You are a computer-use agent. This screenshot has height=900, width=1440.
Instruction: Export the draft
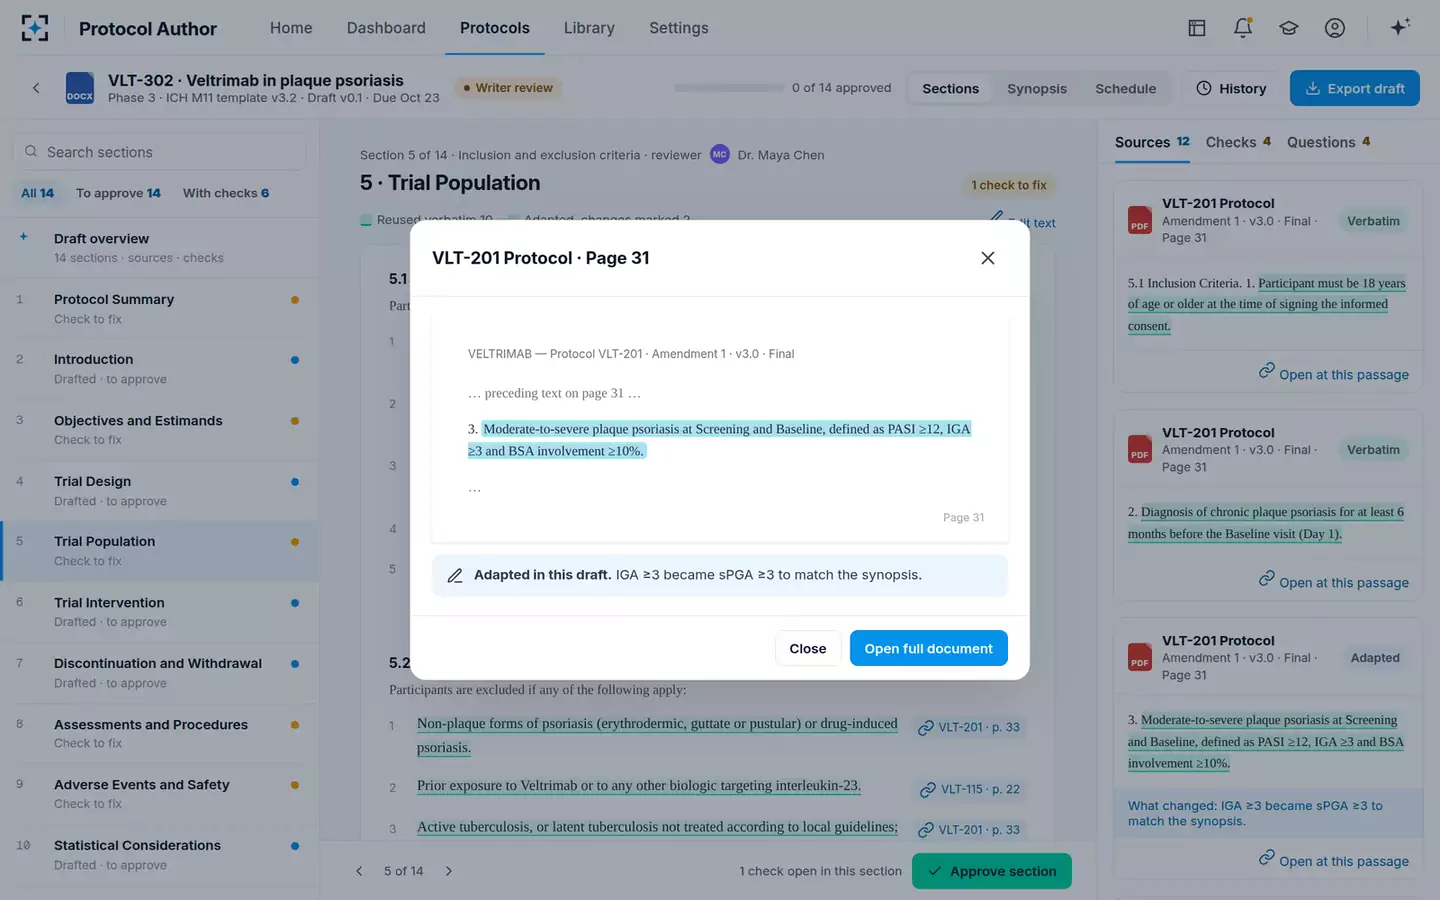pos(1355,88)
